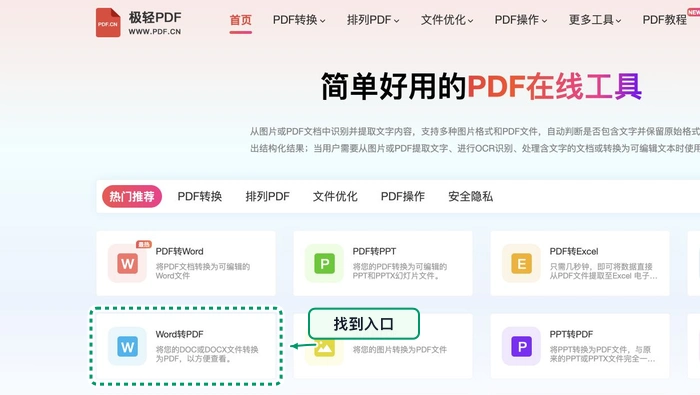
Task: Open the PDF教程 nav link
Action: pyautogui.click(x=665, y=20)
